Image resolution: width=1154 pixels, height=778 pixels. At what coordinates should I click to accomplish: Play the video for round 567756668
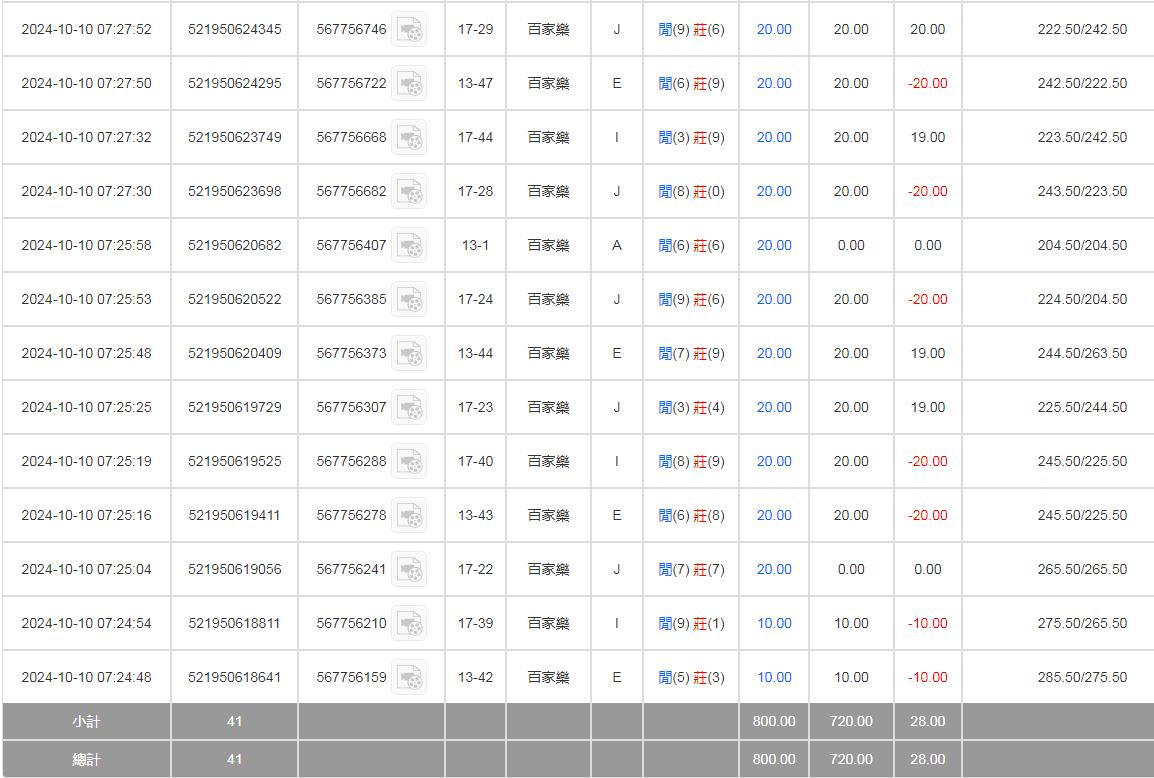[x=408, y=138]
